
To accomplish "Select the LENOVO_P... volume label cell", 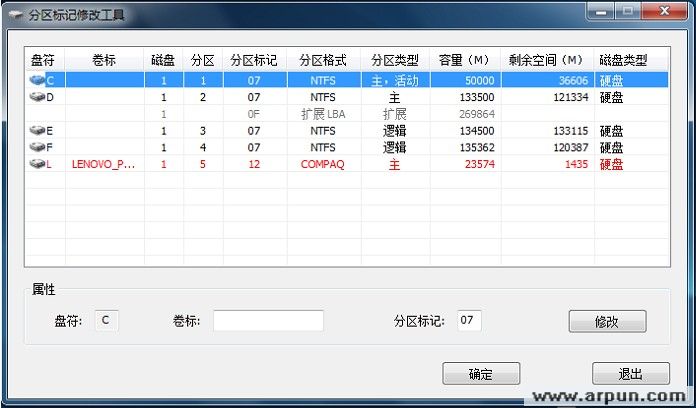I will (103, 164).
